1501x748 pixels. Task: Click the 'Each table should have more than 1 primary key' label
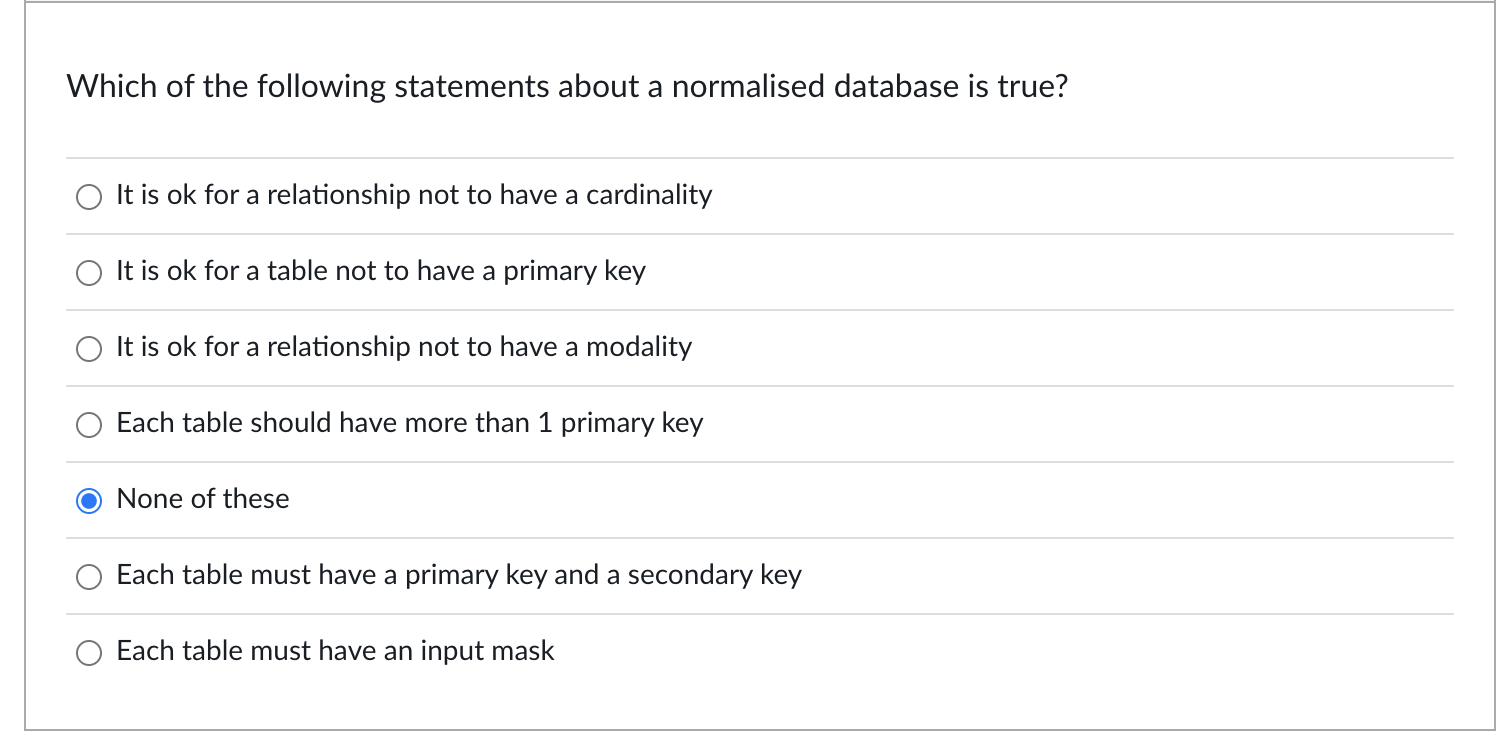pyautogui.click(x=410, y=423)
